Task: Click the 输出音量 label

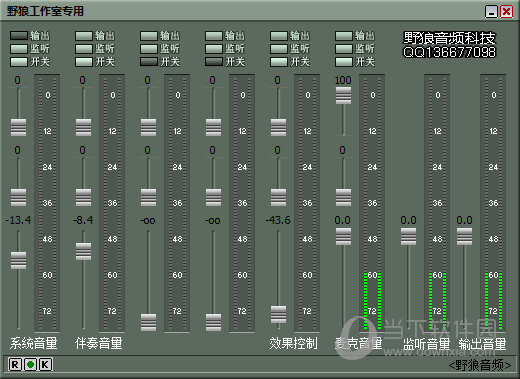Action: pyautogui.click(x=482, y=344)
